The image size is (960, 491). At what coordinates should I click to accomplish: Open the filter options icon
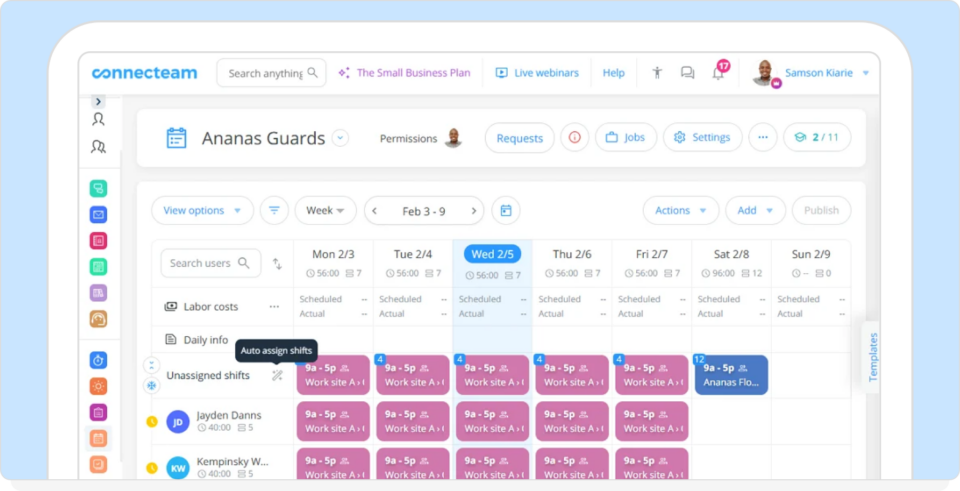point(274,211)
